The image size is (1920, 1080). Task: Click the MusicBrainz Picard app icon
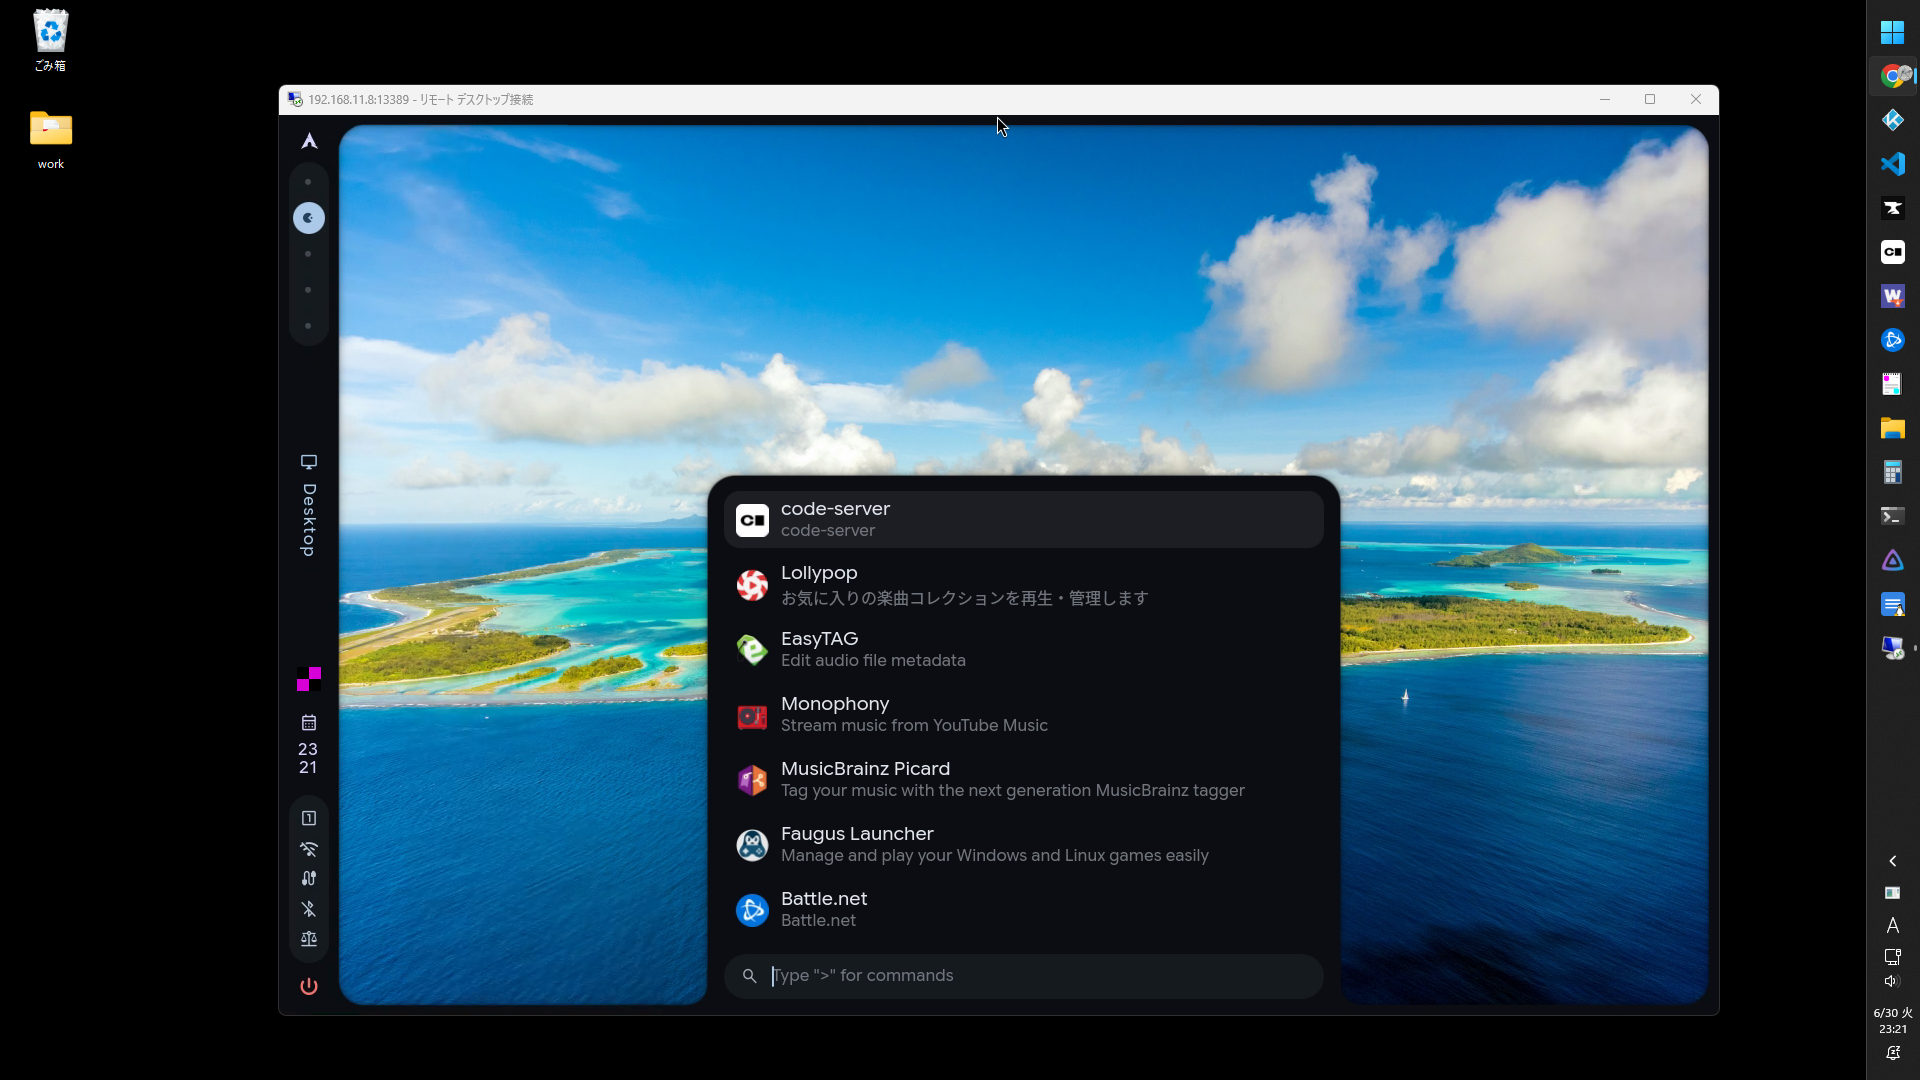pos(752,780)
